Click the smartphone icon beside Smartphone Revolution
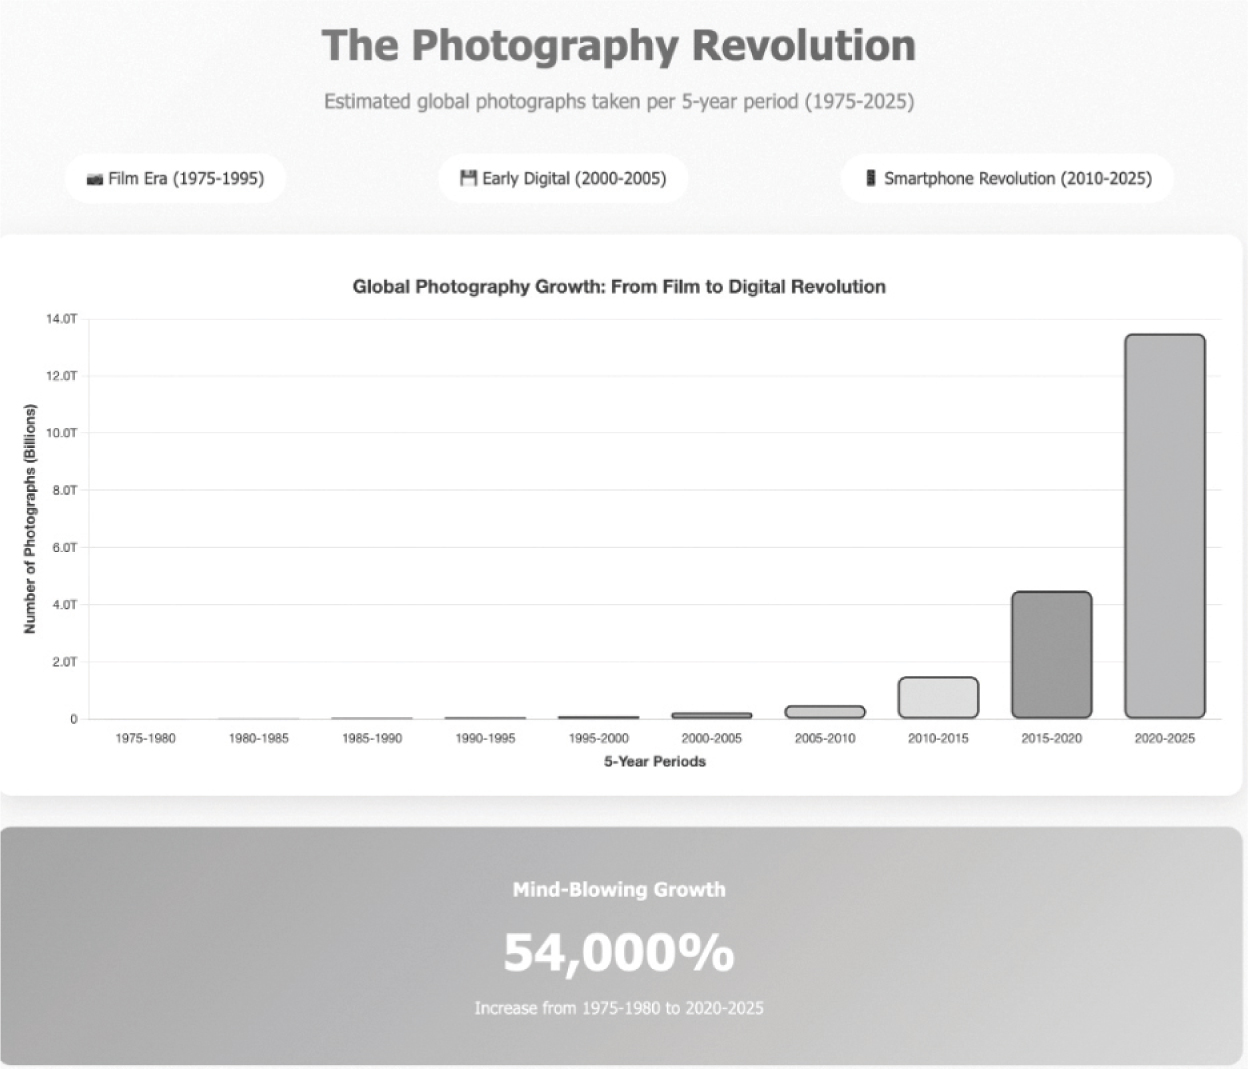 point(871,178)
